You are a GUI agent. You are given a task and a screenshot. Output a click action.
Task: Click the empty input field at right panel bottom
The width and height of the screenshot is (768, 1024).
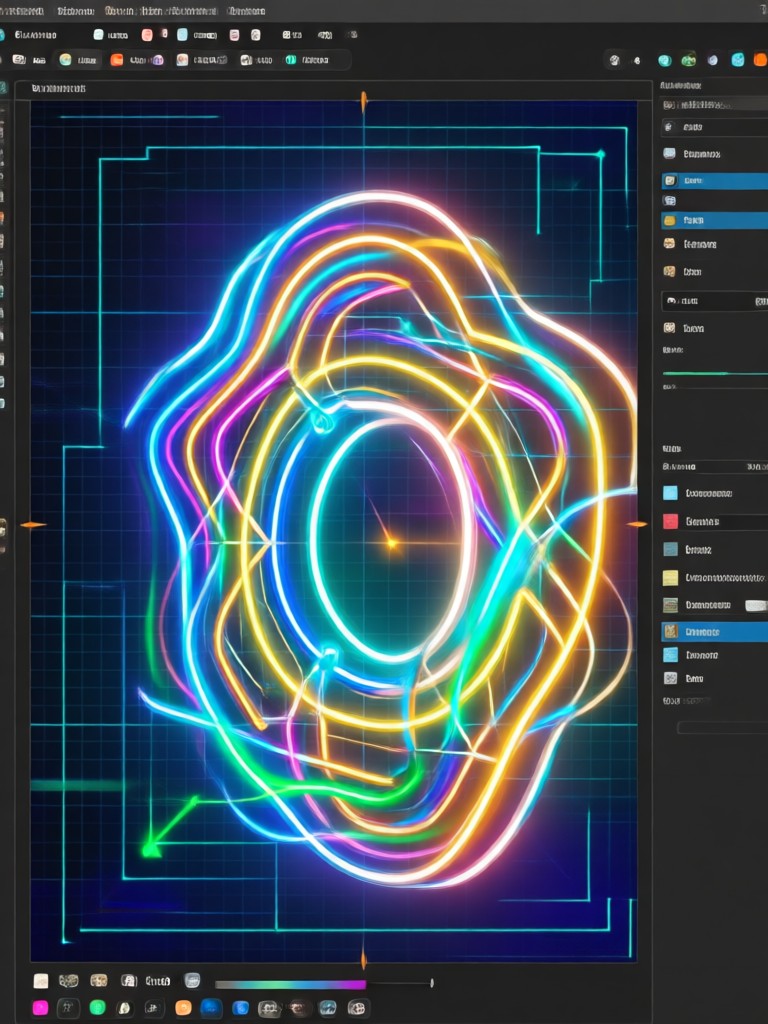click(x=722, y=728)
